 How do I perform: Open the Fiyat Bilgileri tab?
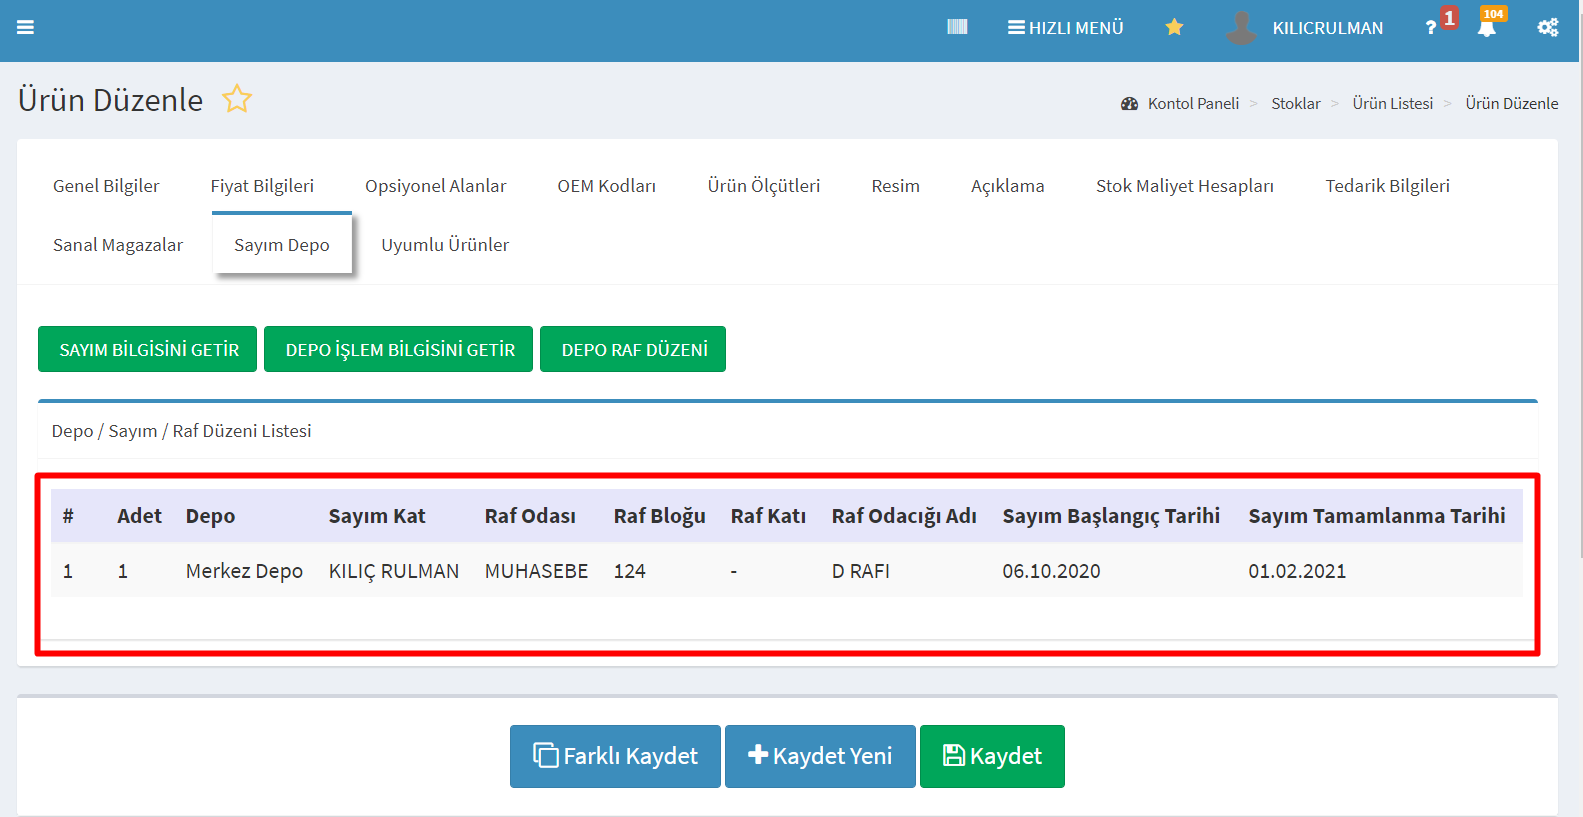262,186
